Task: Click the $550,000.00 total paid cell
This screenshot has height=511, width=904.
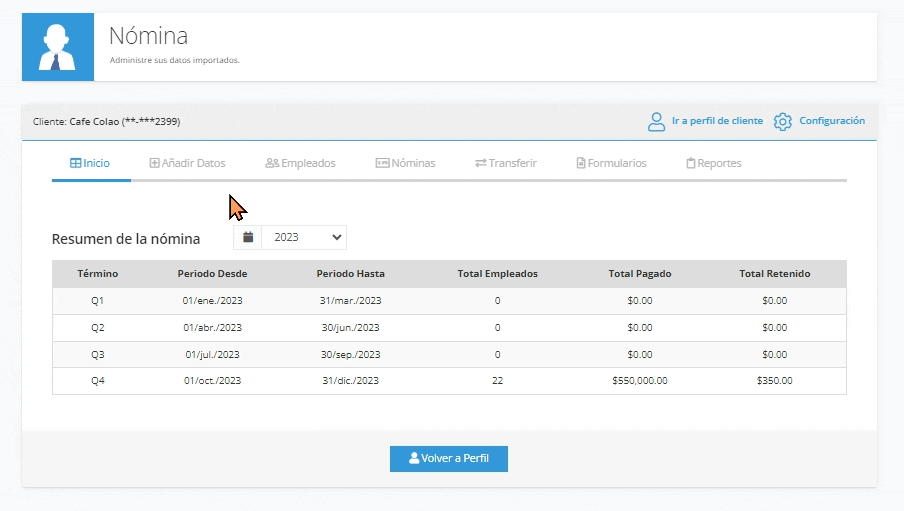Action: pos(640,381)
